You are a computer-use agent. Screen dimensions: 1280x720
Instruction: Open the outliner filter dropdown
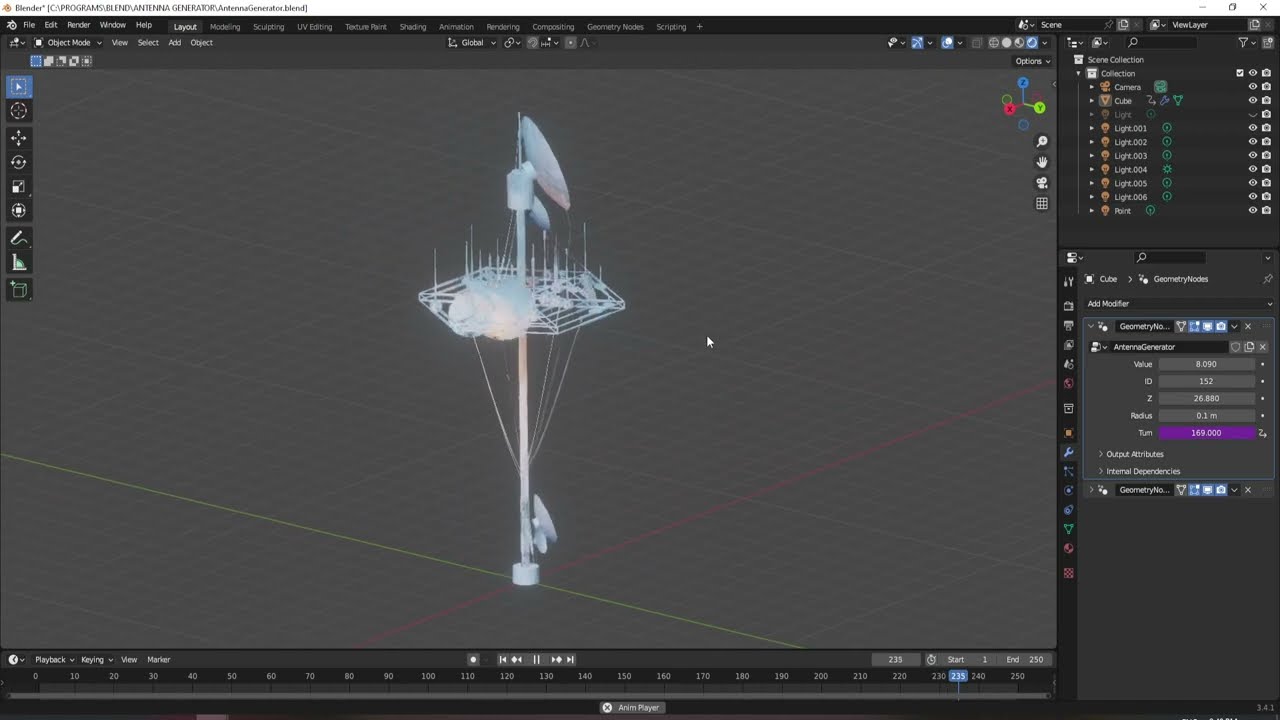pyautogui.click(x=1246, y=43)
